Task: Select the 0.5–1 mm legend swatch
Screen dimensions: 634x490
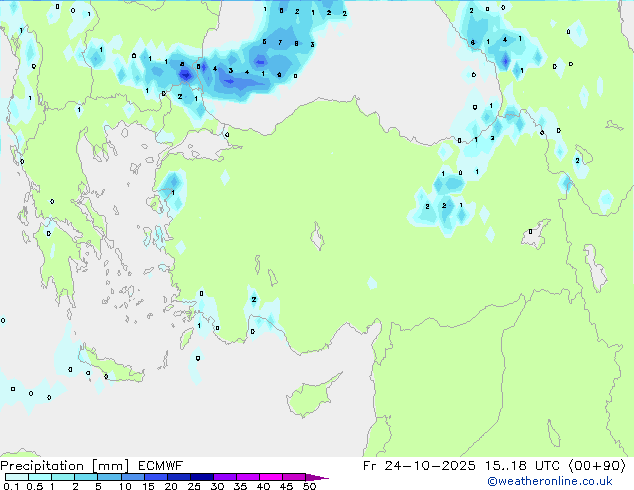Action: [40, 477]
